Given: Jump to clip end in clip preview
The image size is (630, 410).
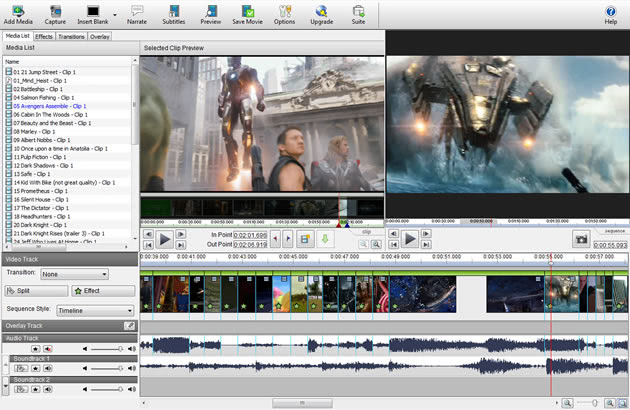Looking at the screenshot, I should tap(181, 244).
